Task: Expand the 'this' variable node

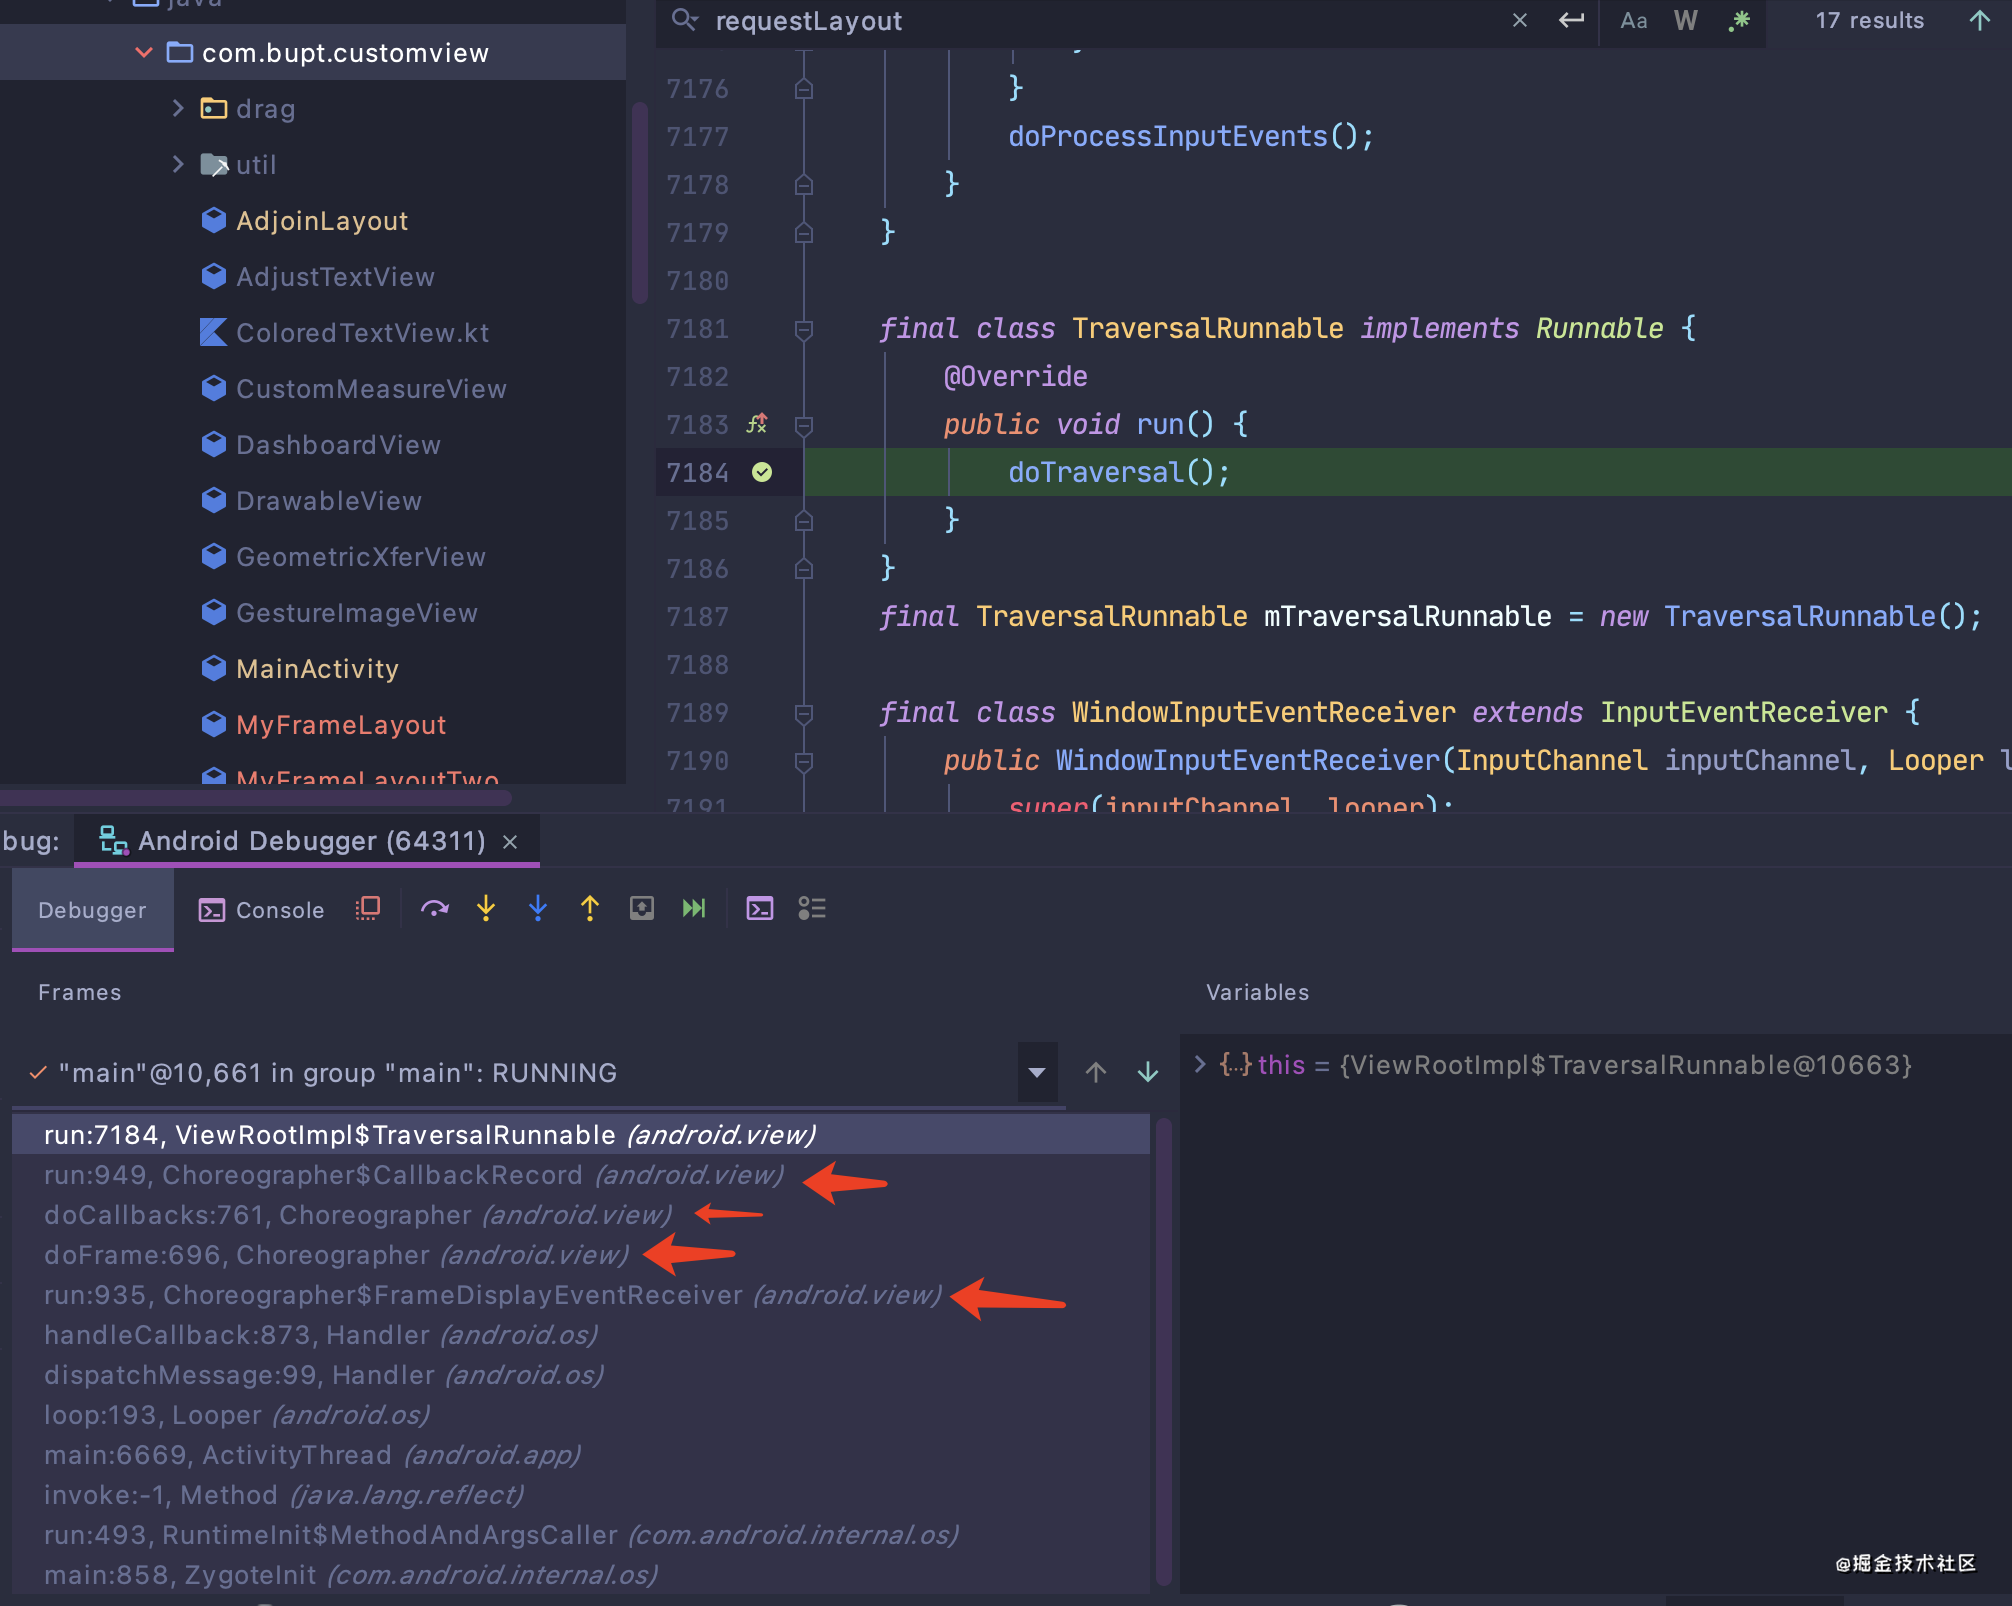Action: coord(1200,1064)
